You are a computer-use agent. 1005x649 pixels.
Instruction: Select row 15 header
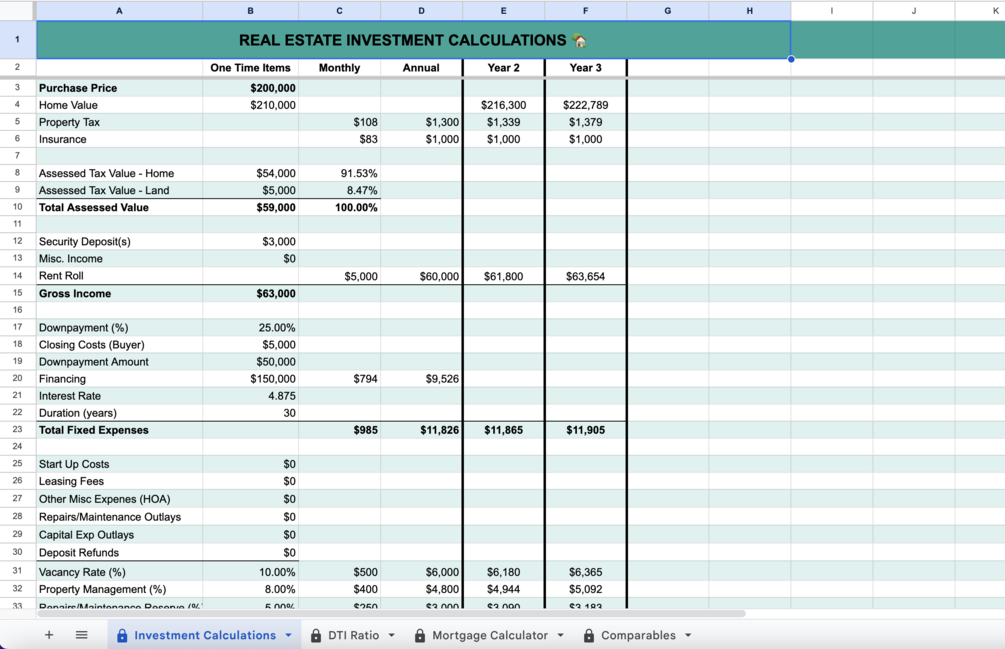(x=17, y=293)
